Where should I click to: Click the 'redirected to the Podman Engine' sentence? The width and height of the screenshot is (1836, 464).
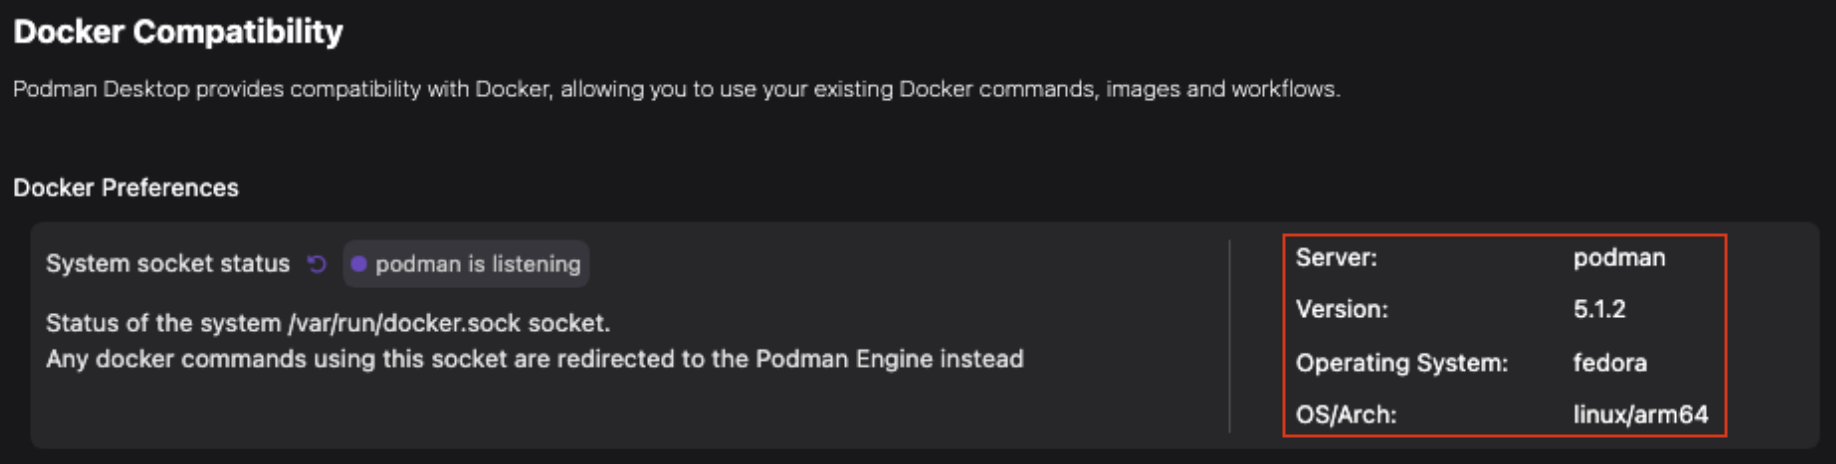pyautogui.click(x=534, y=359)
